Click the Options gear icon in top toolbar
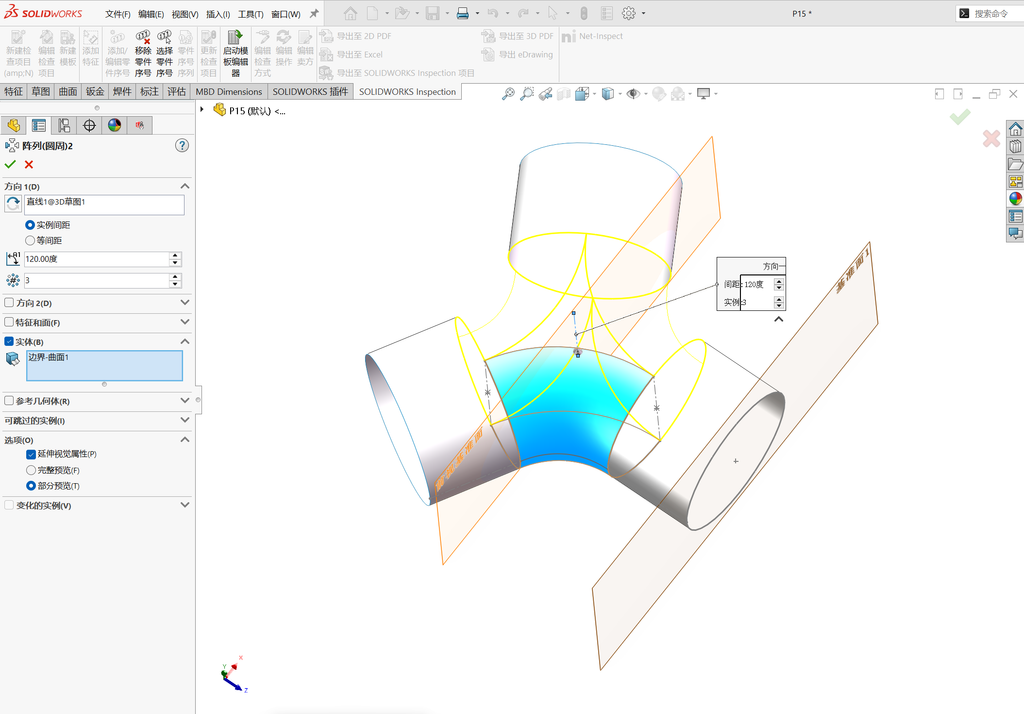This screenshot has width=1024, height=714. [x=628, y=13]
